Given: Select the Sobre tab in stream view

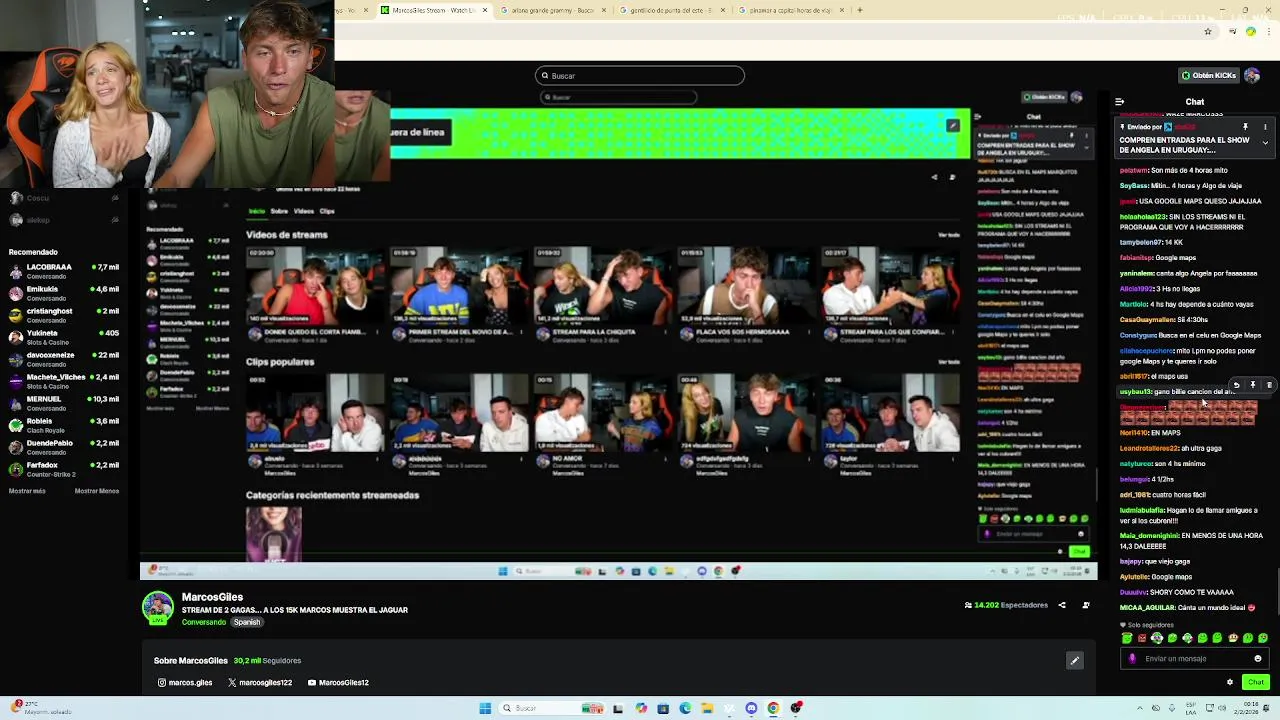Looking at the screenshot, I should click(x=279, y=212).
